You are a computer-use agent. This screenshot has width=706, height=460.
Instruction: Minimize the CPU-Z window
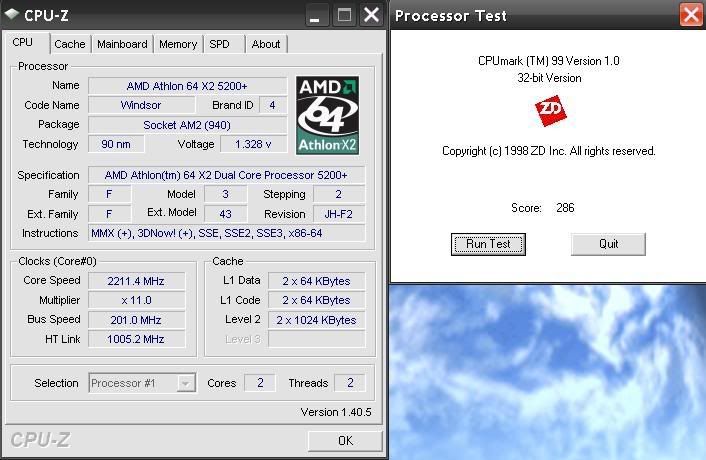coord(315,15)
